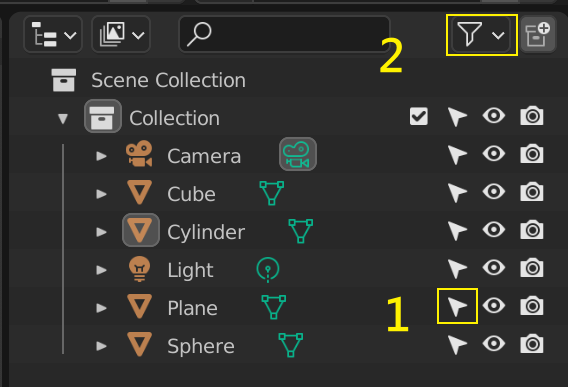
Task: Click the Collection box icon
Action: [x=103, y=116]
